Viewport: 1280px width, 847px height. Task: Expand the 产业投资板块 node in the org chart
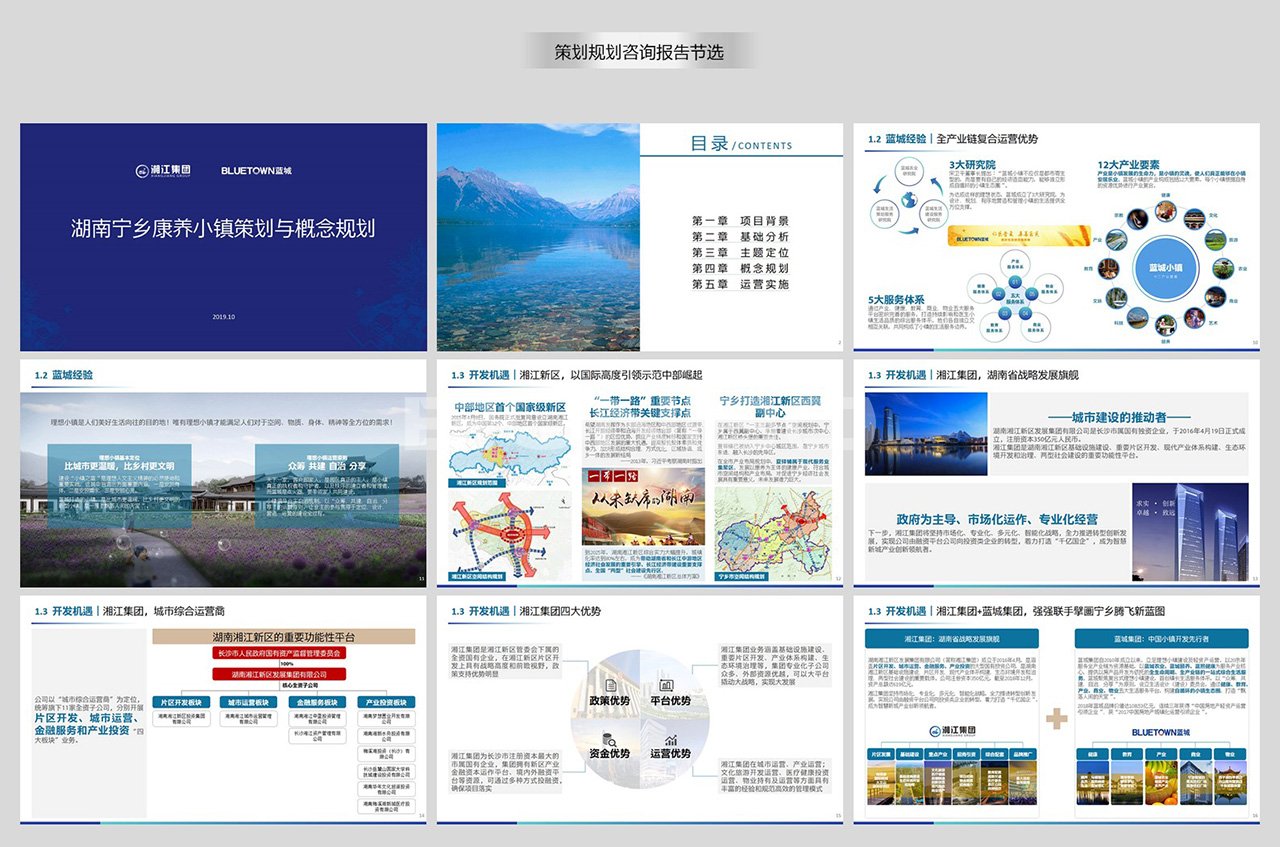click(x=386, y=702)
